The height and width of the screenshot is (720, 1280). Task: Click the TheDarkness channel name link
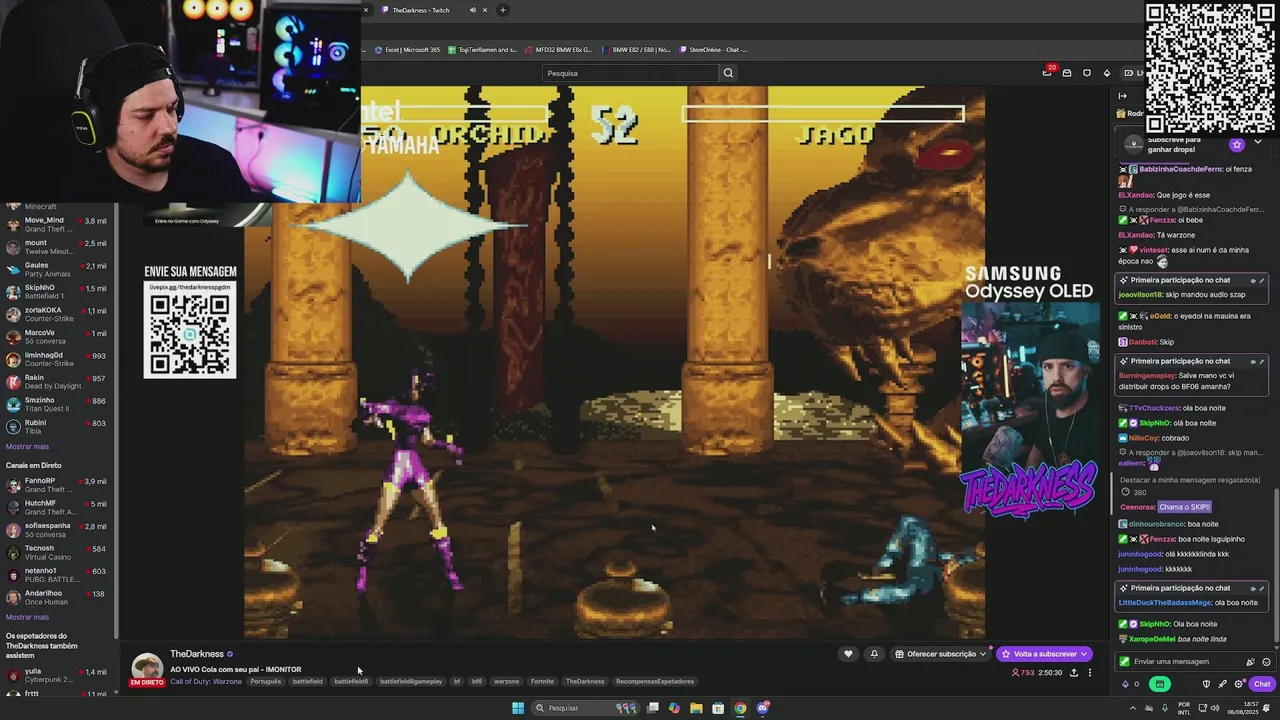pos(197,654)
